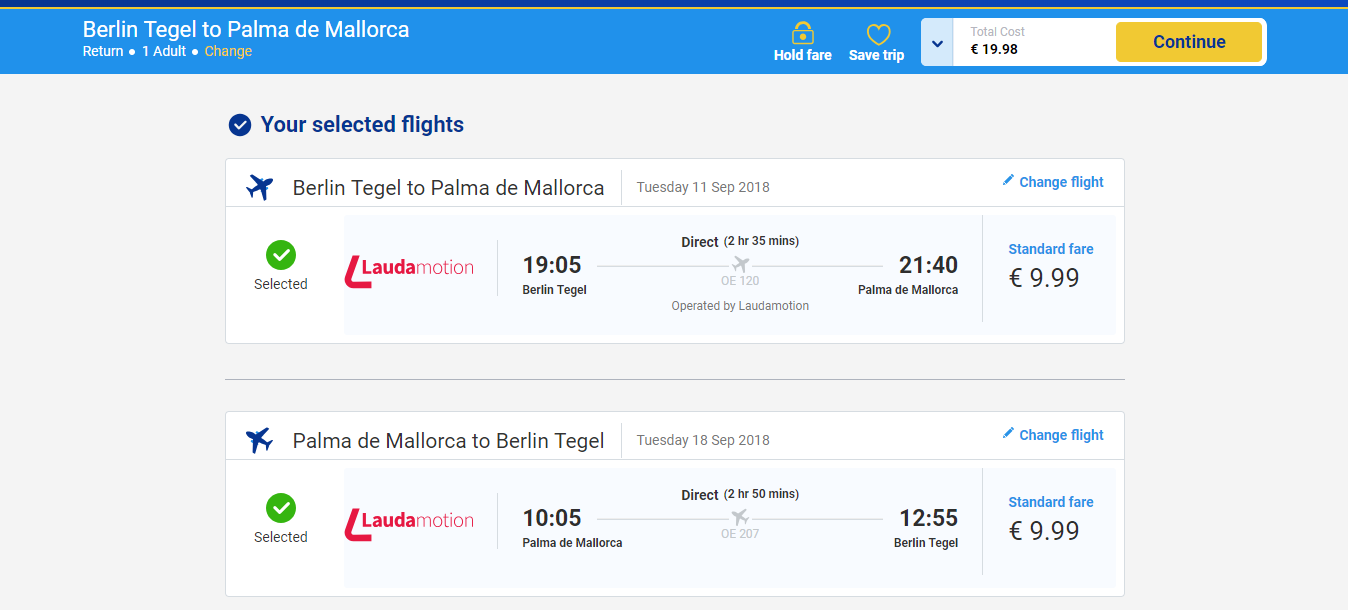
Task: Click the Change link under the trip title
Action: tap(228, 51)
